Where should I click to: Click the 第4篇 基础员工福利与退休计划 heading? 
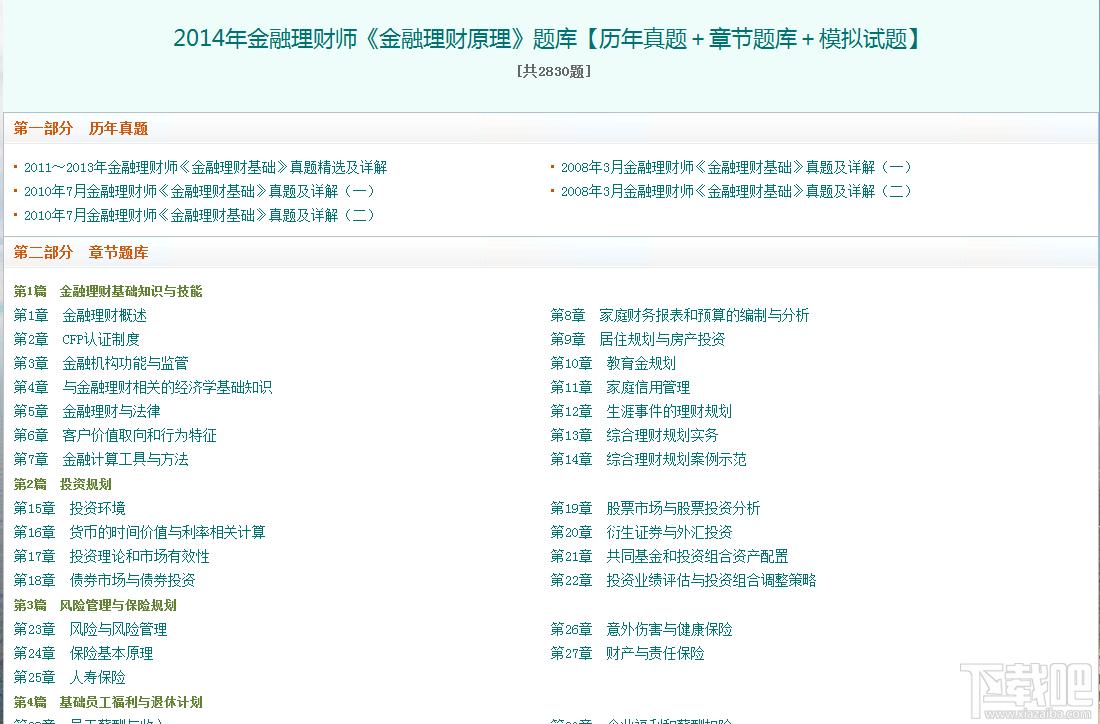pyautogui.click(x=108, y=702)
